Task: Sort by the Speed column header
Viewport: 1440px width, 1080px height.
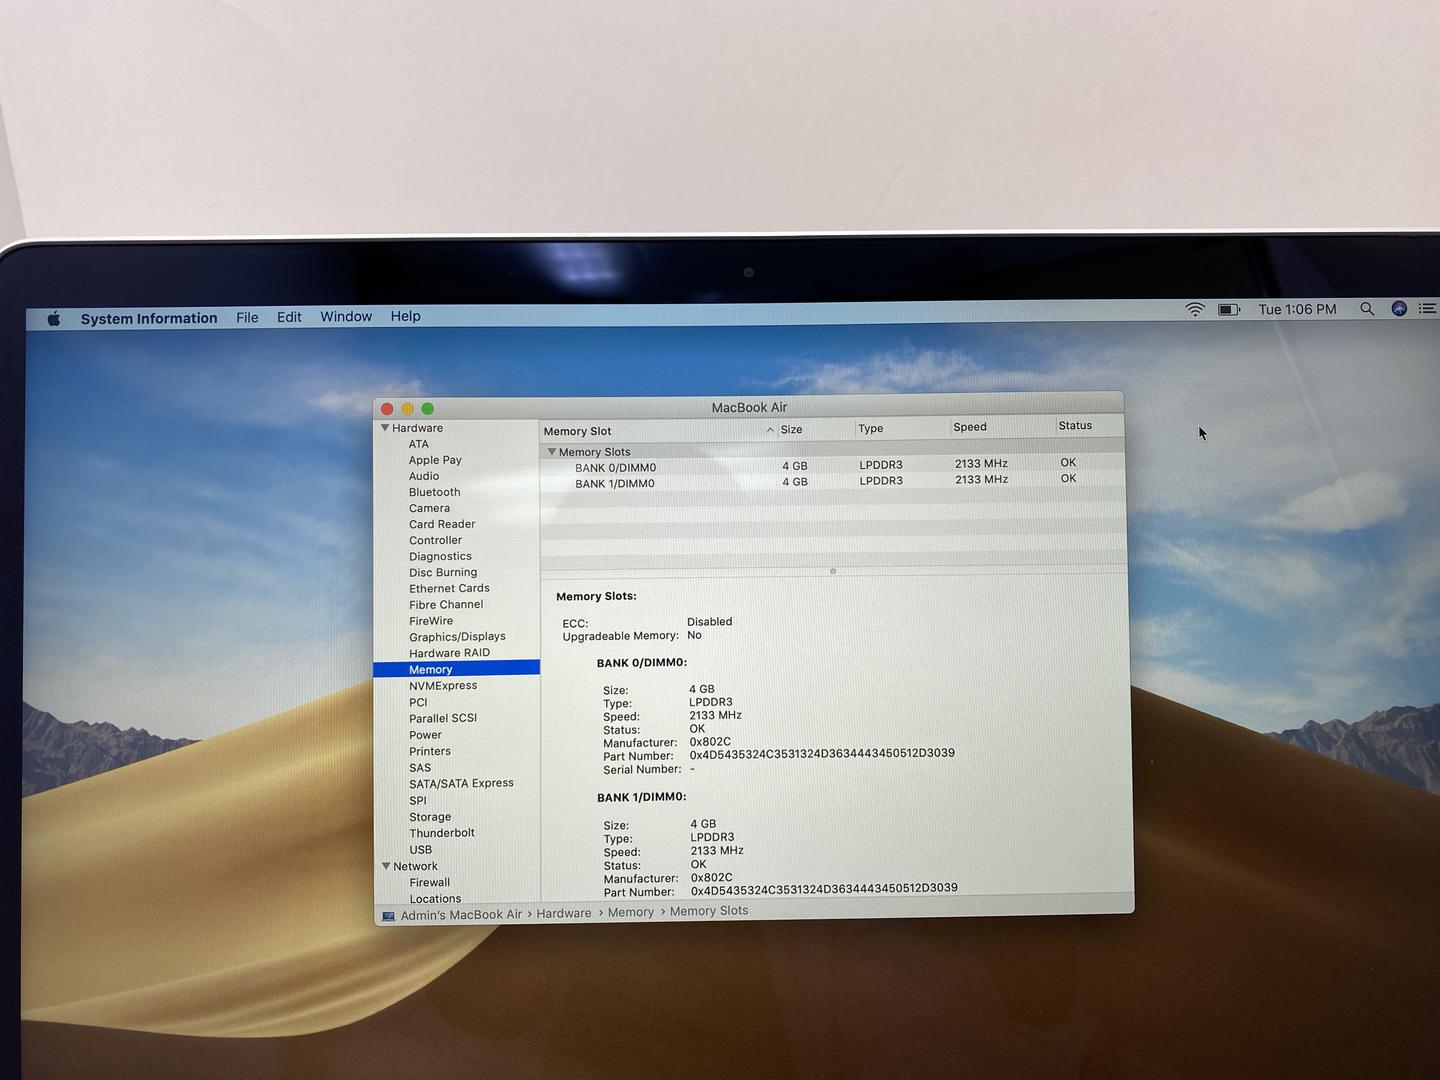Action: tap(1002, 427)
